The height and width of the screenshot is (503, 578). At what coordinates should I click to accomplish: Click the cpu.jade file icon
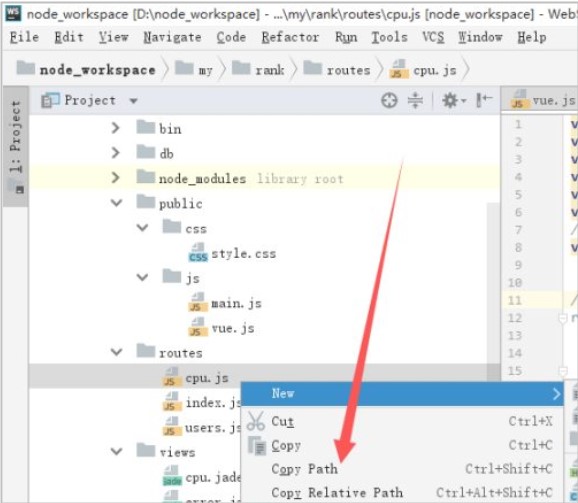172,476
